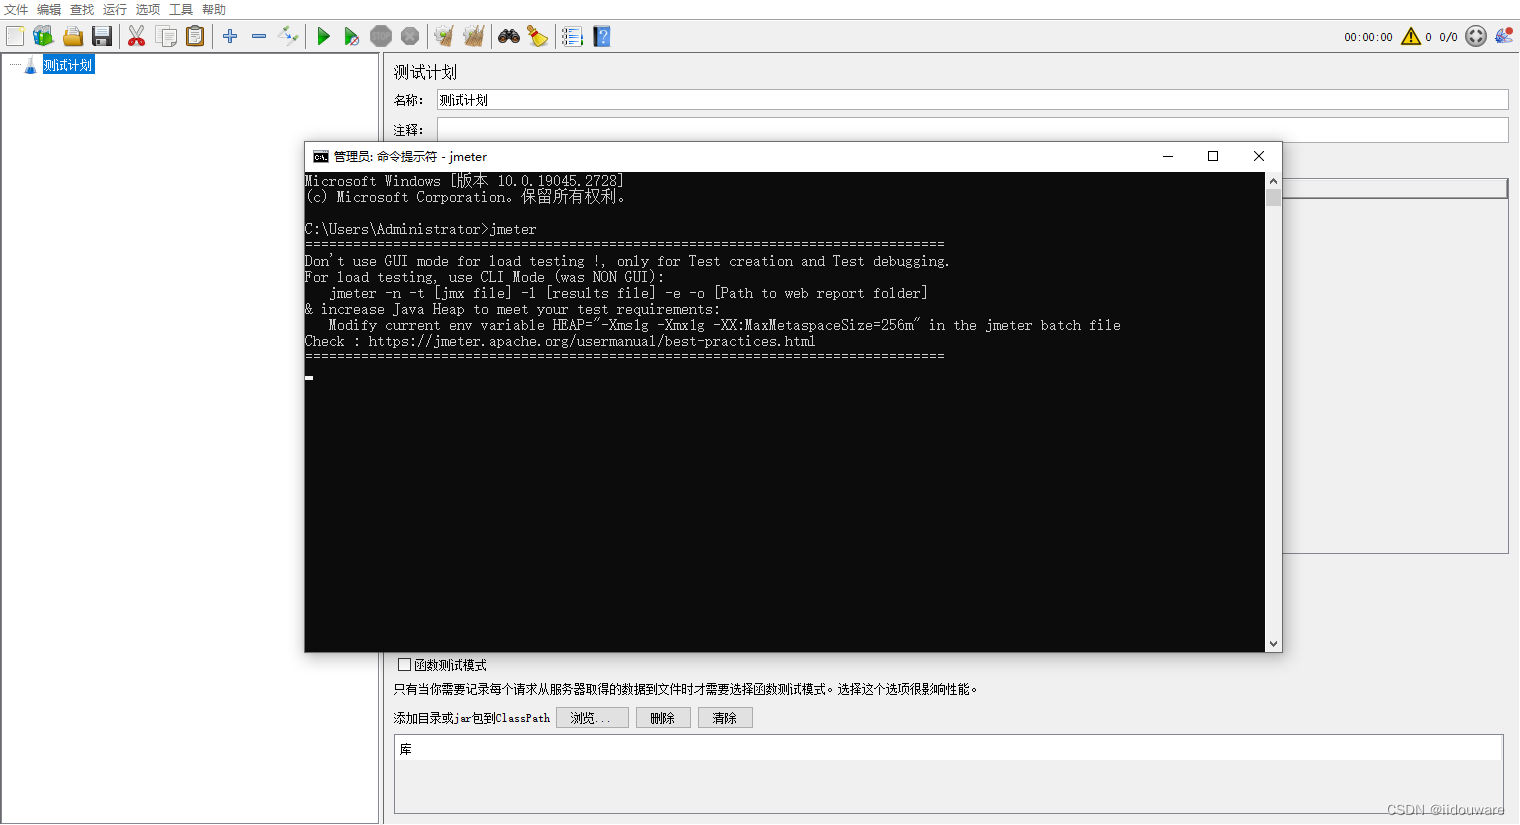Click command prompt scrollbar up arrow
This screenshot has height=825, width=1520.
(1273, 181)
